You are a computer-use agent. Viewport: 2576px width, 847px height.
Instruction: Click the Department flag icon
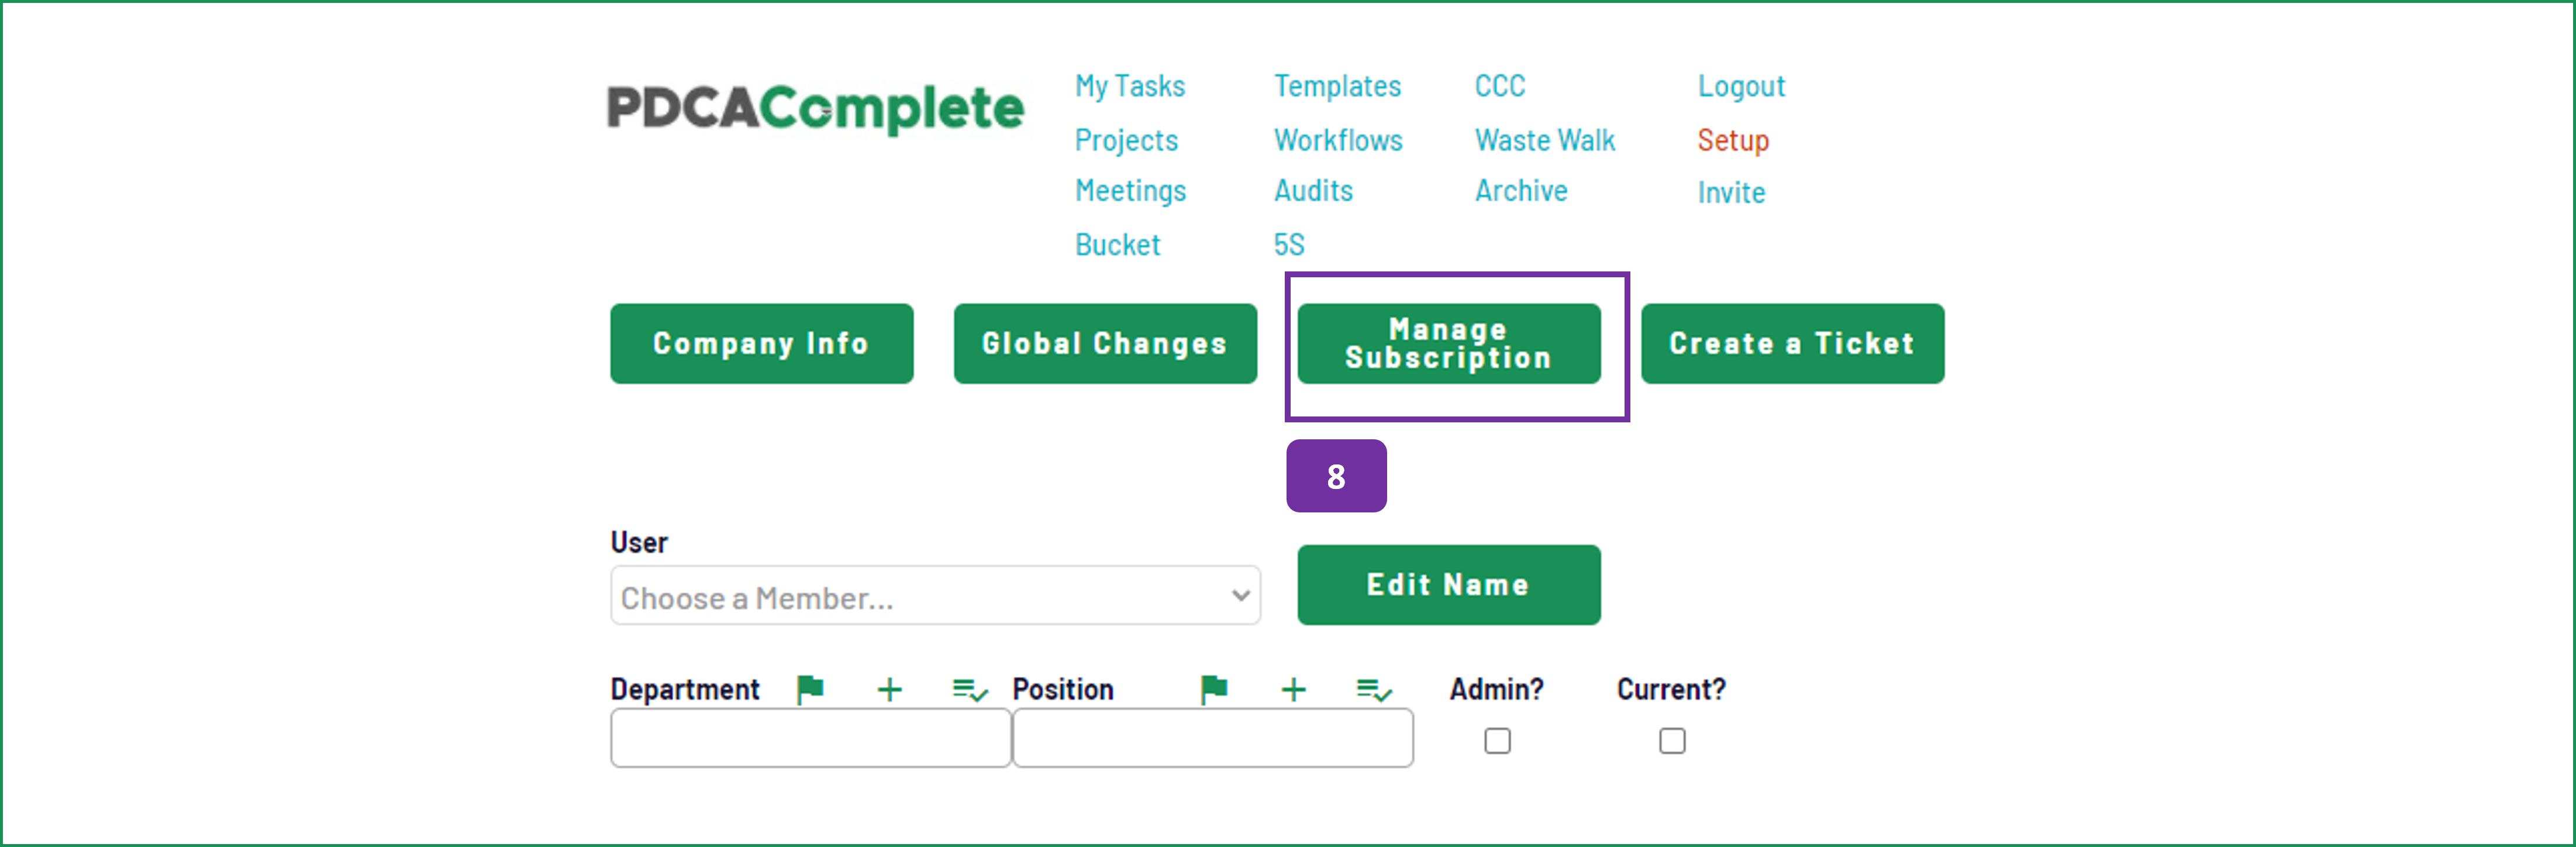click(810, 689)
